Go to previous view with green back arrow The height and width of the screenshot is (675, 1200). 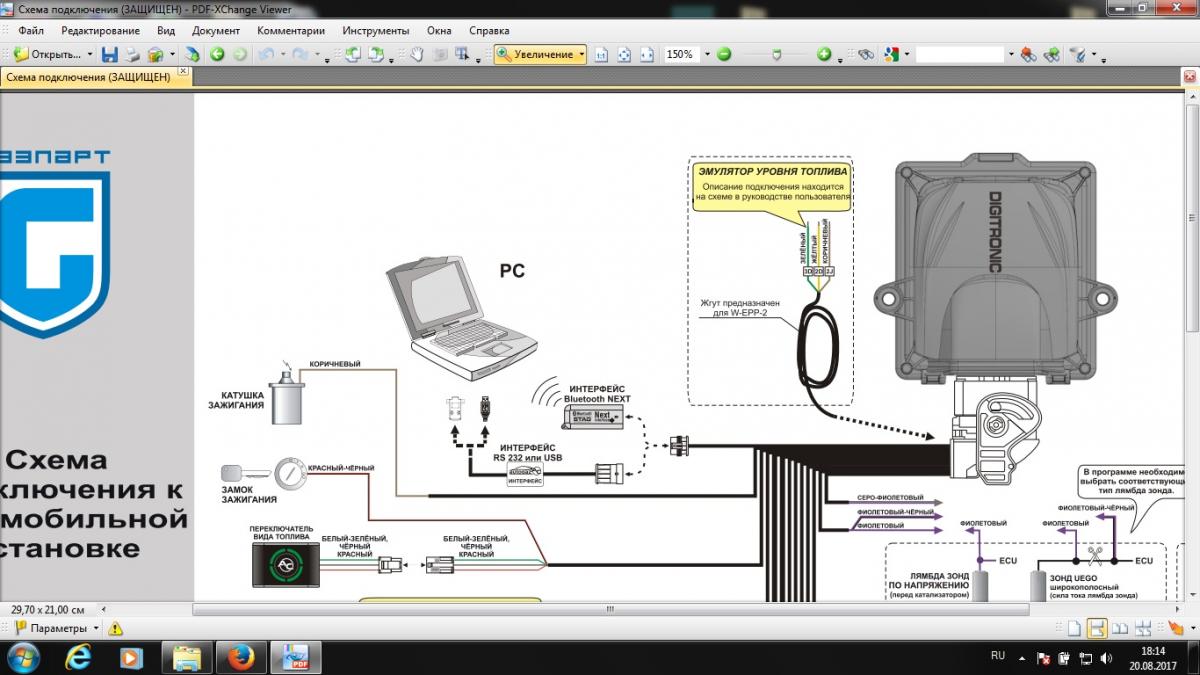(217, 54)
